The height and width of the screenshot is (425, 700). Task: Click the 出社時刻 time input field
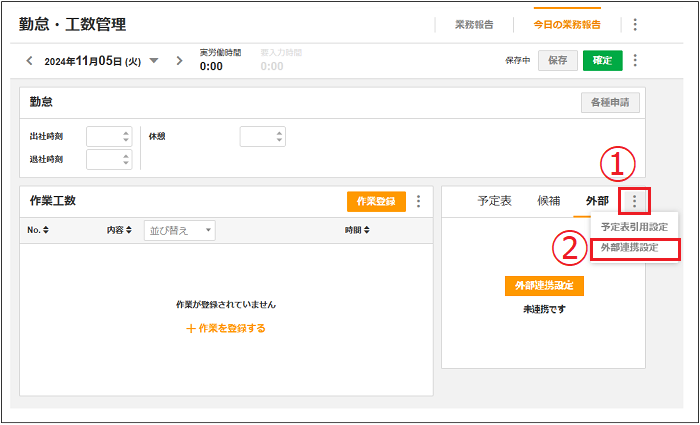coord(109,137)
